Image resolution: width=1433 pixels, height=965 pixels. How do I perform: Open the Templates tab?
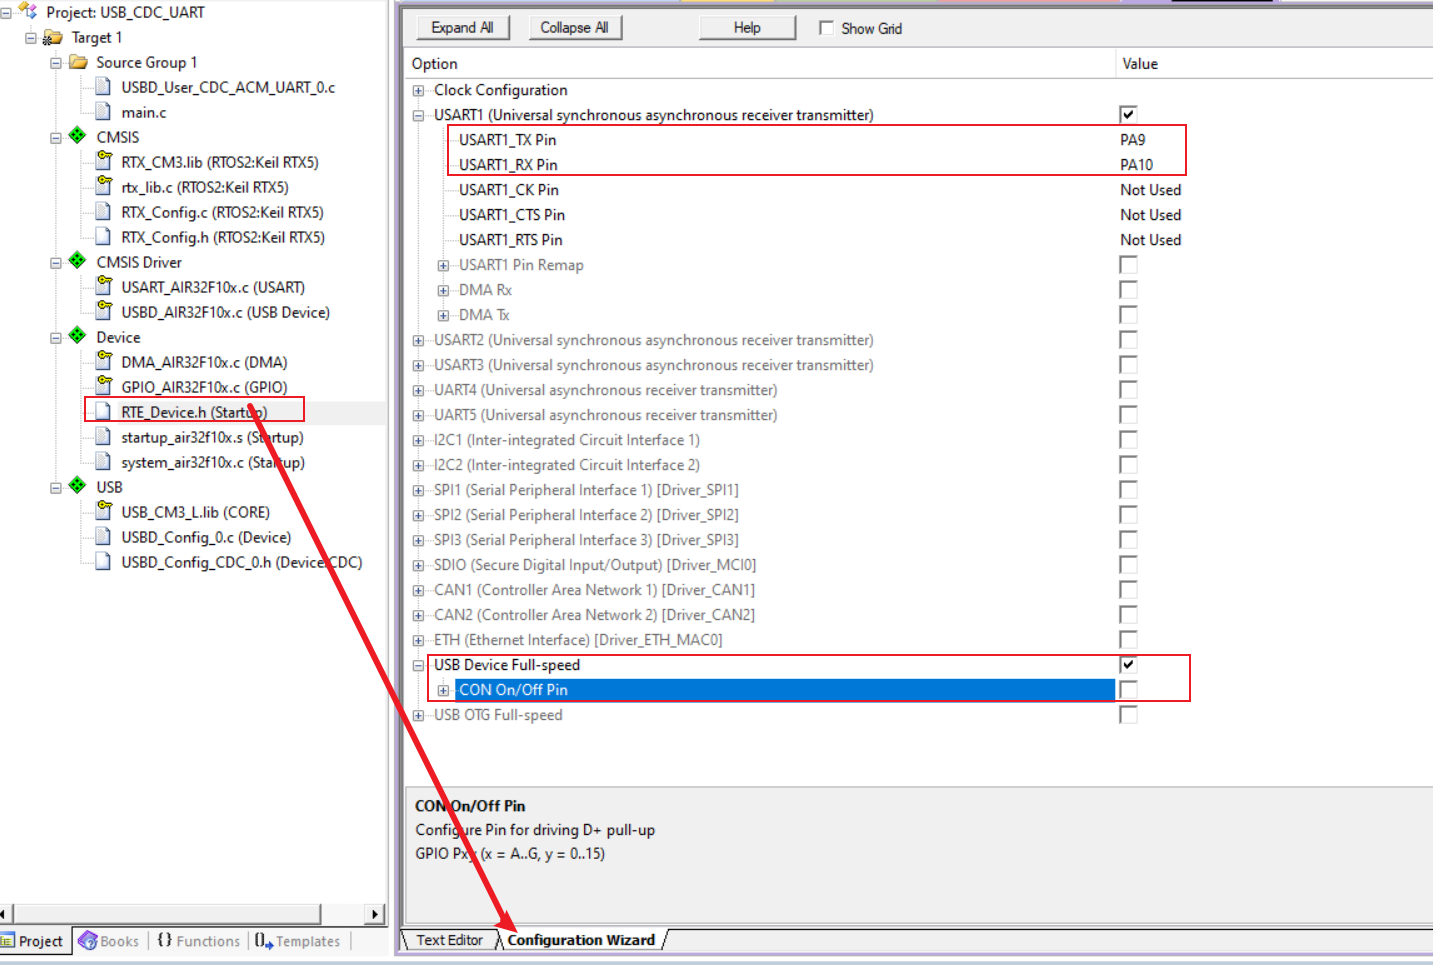pos(298,941)
